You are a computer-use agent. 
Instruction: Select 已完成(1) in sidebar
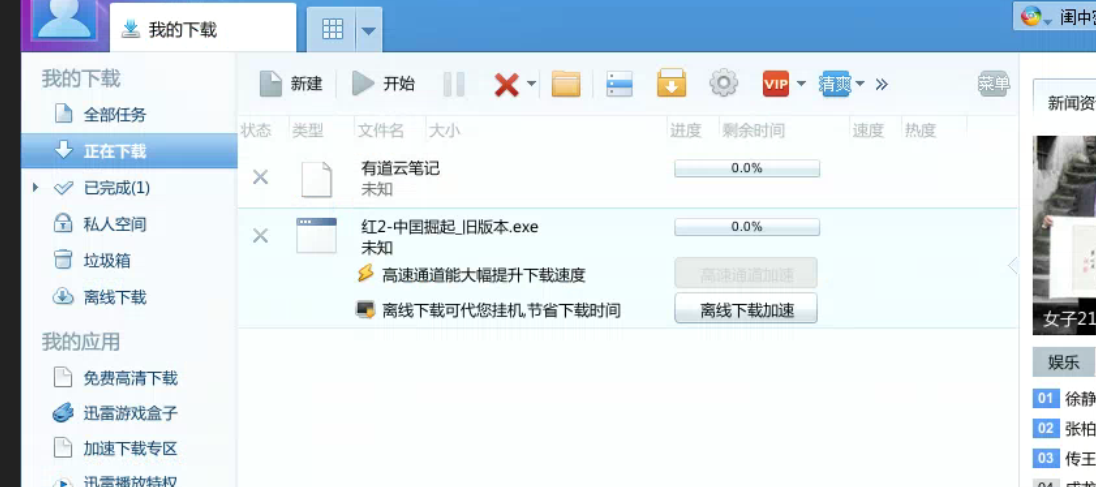116,187
